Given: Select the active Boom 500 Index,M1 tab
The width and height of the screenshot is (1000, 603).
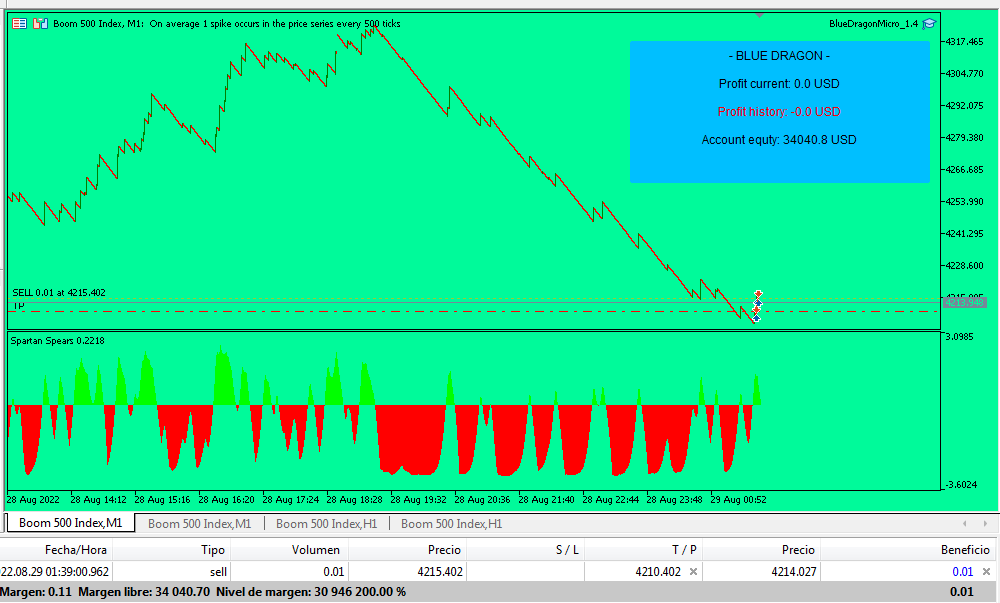Looking at the screenshot, I should (70, 523).
